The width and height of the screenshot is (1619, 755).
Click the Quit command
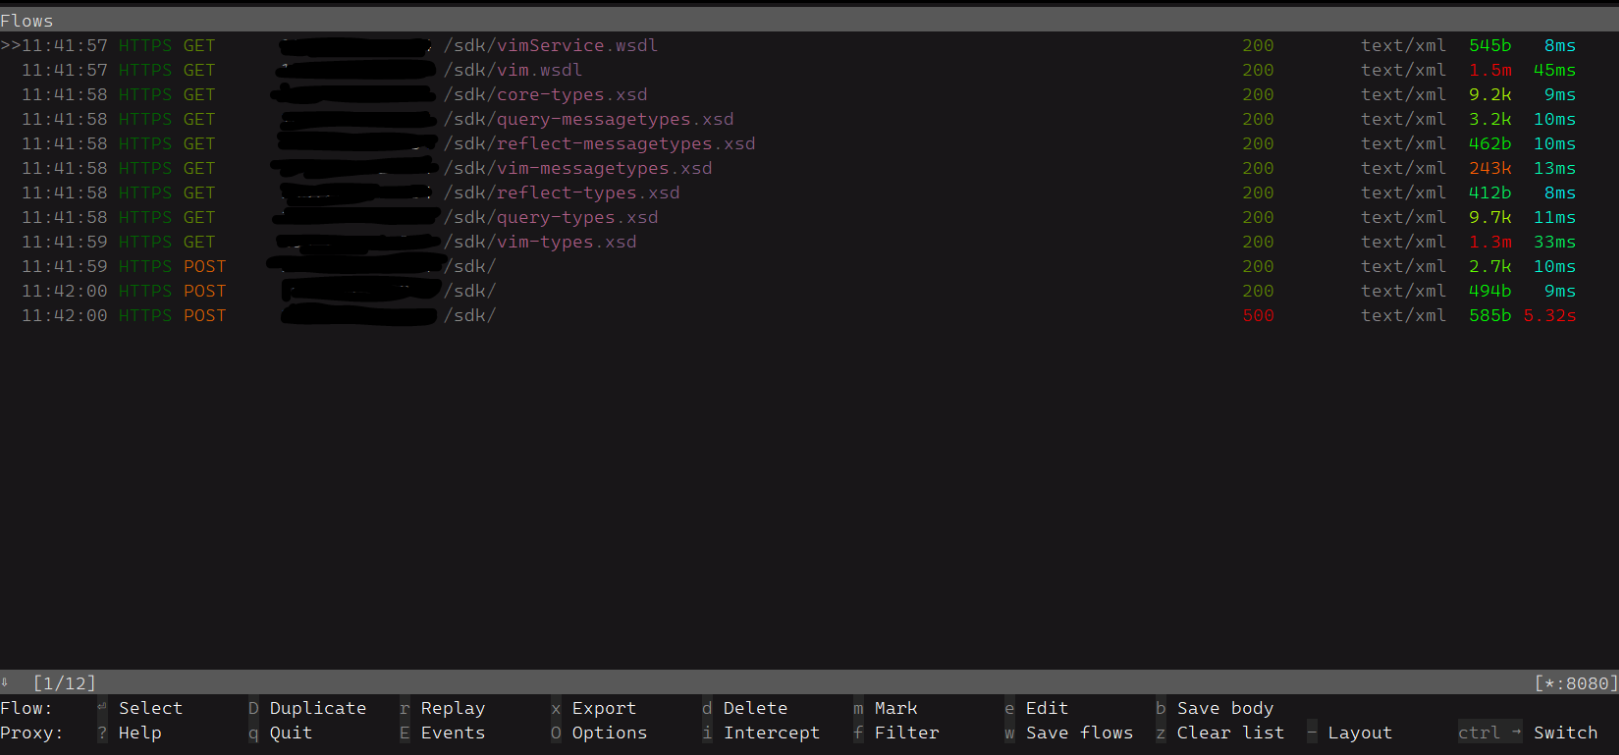(x=290, y=733)
